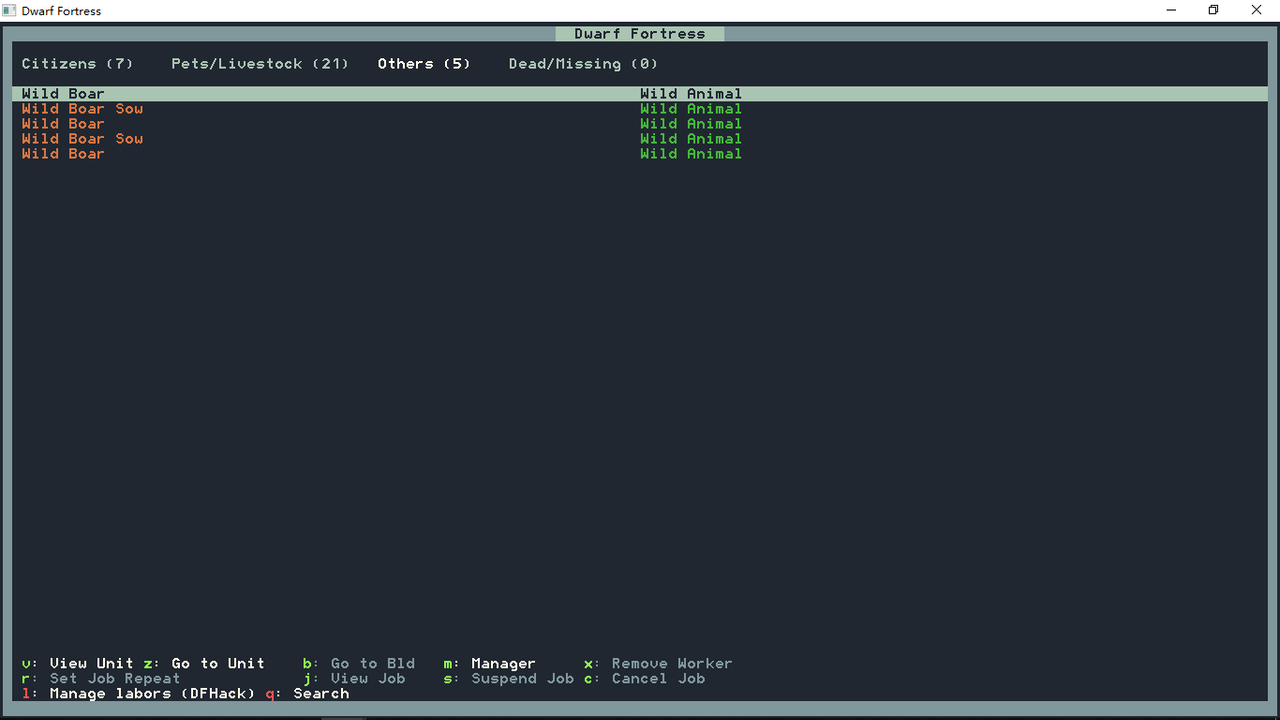Click the Dwarf Fortress screen title

[640, 34]
